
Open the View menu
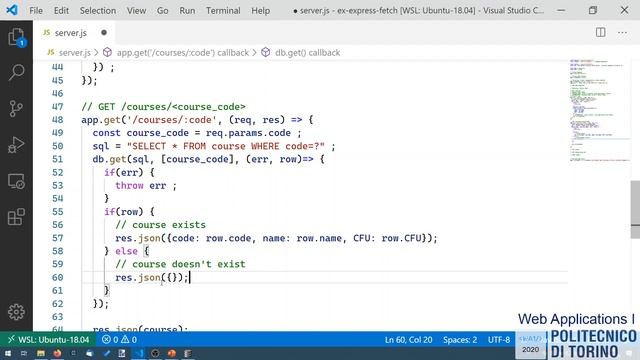(x=136, y=10)
